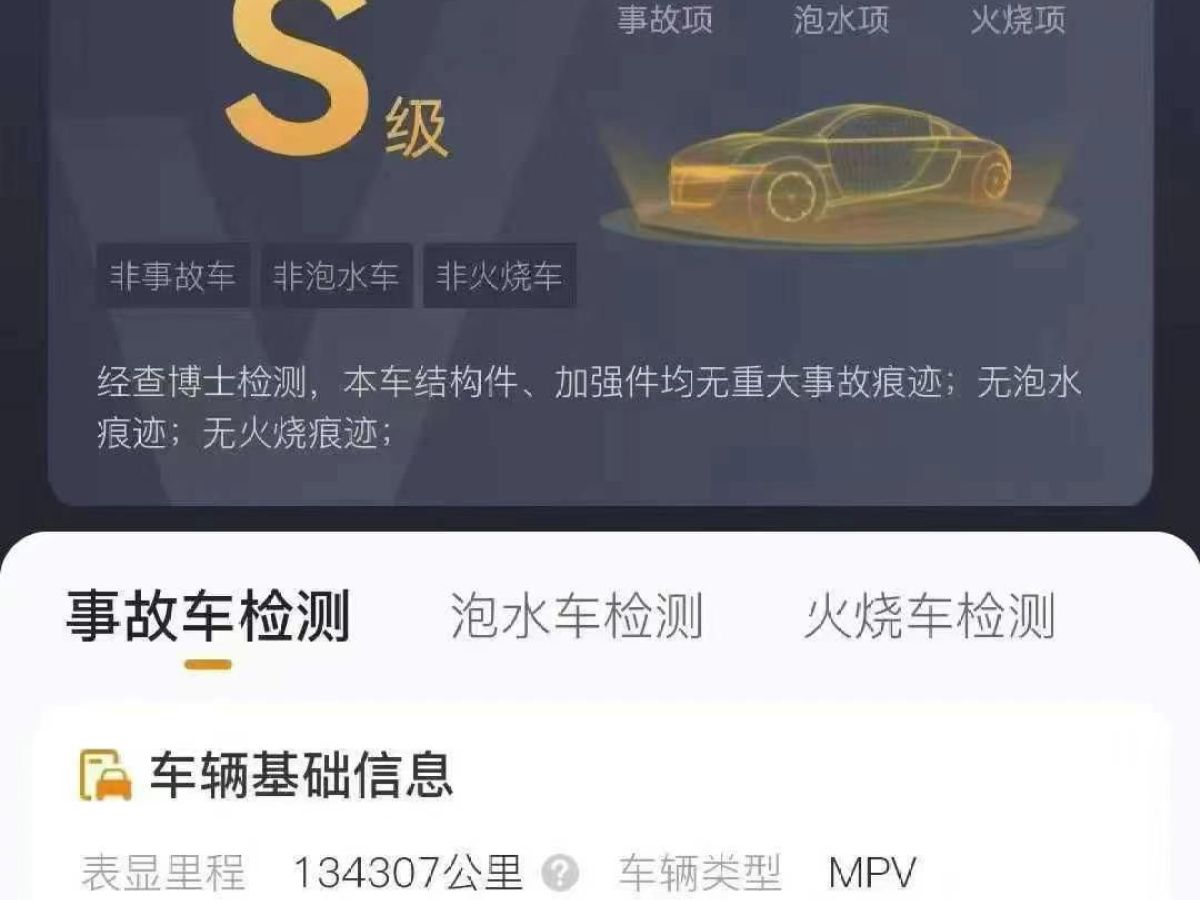This screenshot has width=1200, height=900.
Task: Click the 泡水项 label at top
Action: click(x=841, y=20)
